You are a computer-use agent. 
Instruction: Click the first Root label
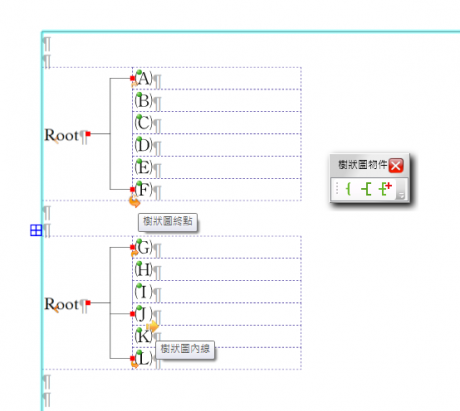(x=62, y=135)
